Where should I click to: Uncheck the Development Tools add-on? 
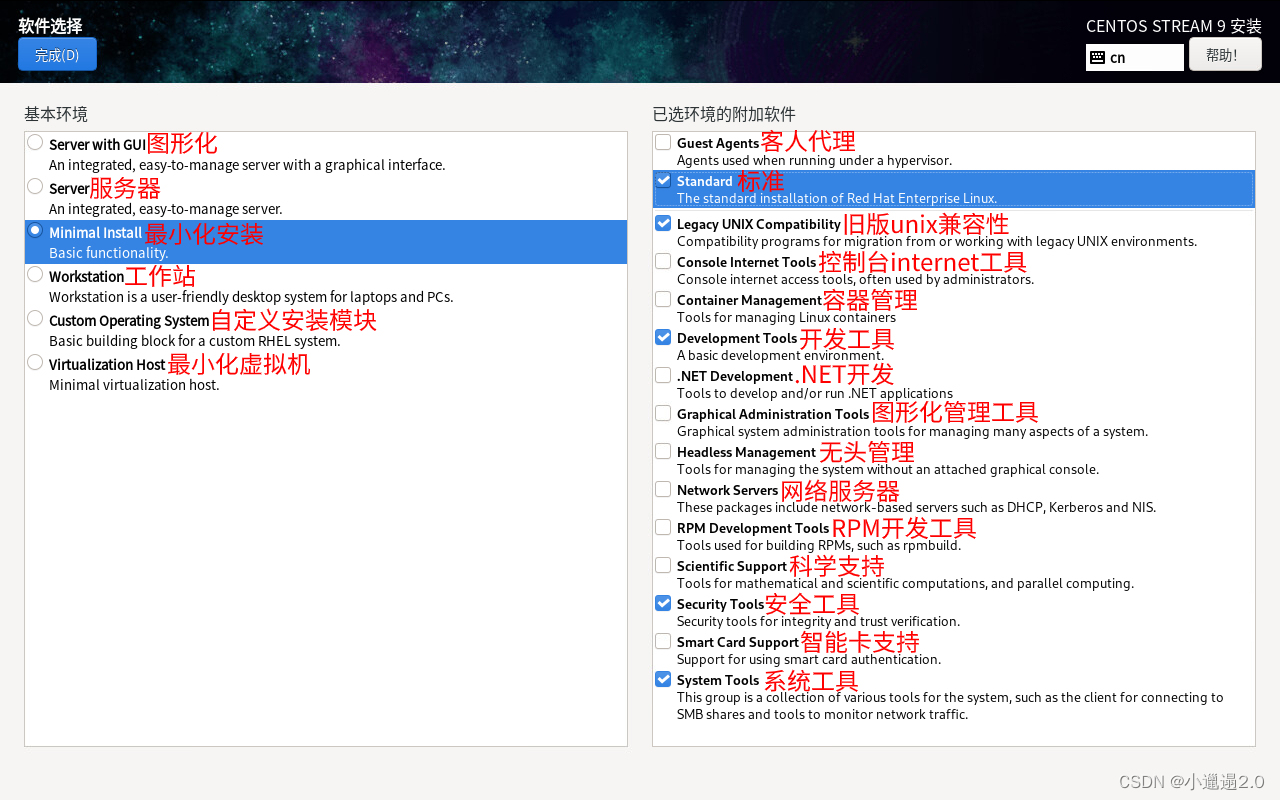point(662,336)
